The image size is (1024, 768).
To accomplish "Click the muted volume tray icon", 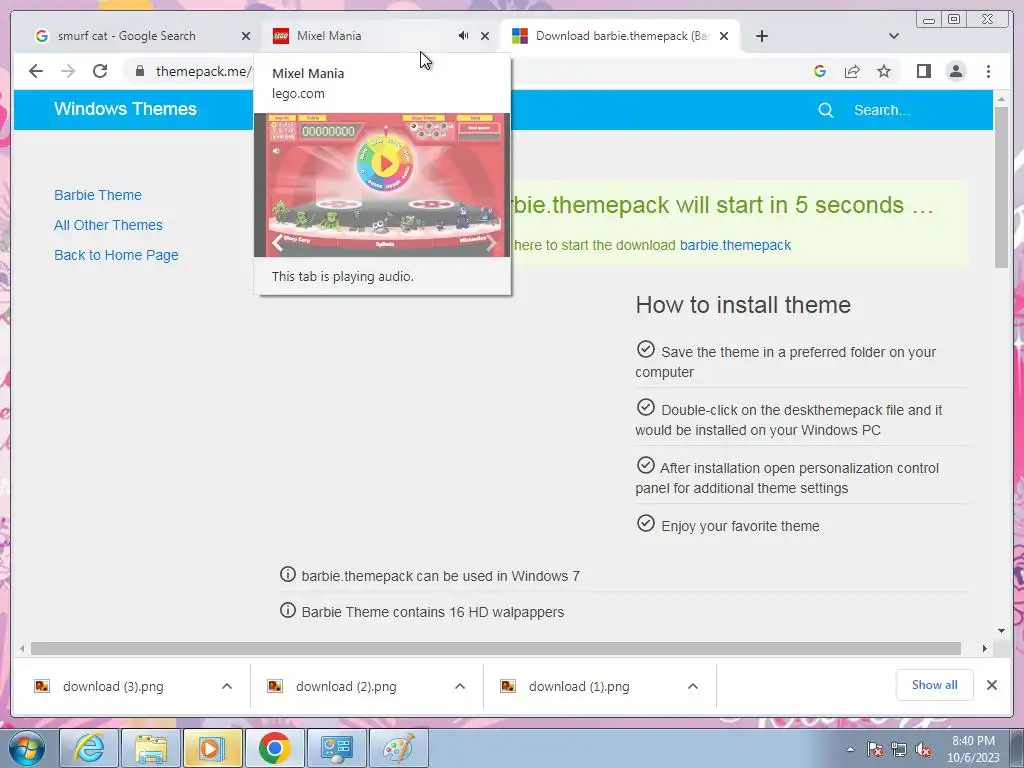I will coord(923,750).
